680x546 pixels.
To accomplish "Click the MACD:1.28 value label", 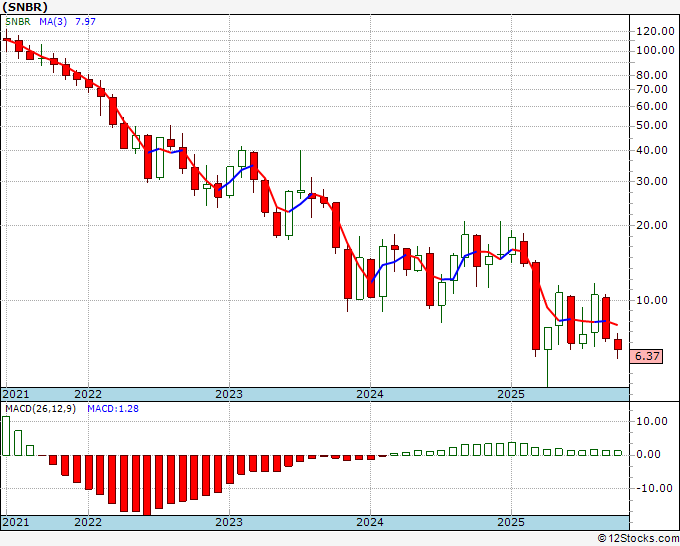I will [113, 409].
